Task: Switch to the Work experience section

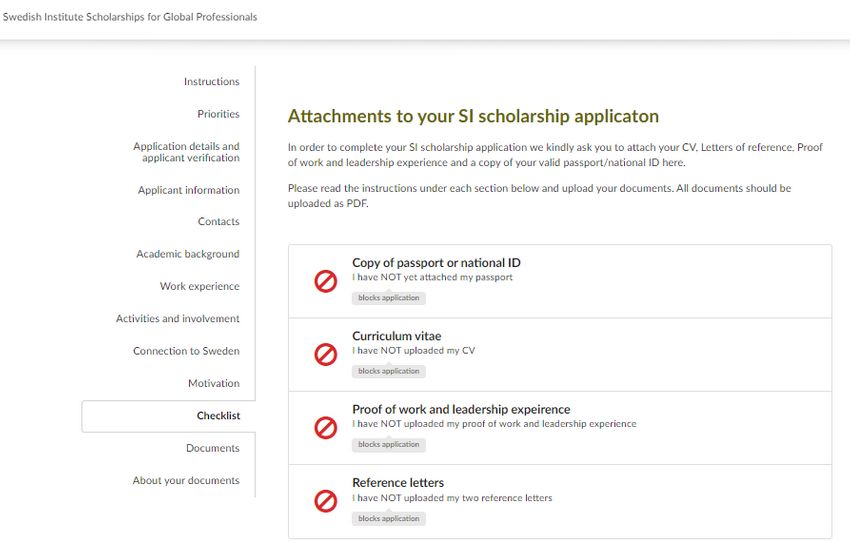Action: click(x=199, y=286)
